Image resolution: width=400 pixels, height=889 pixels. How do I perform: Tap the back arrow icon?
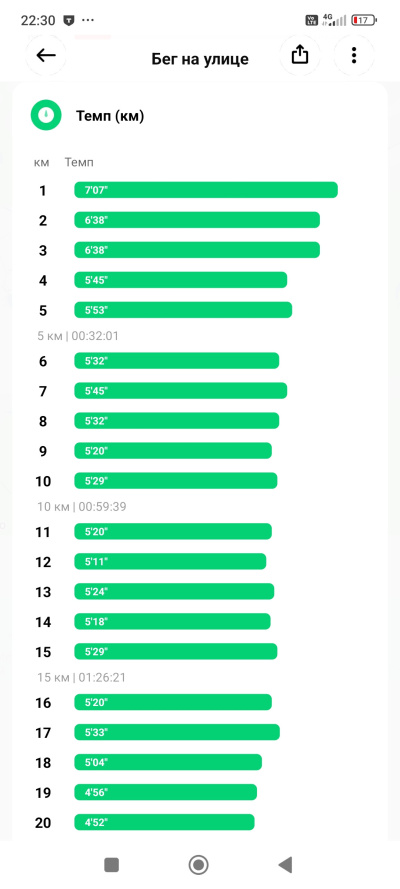pyautogui.click(x=46, y=55)
